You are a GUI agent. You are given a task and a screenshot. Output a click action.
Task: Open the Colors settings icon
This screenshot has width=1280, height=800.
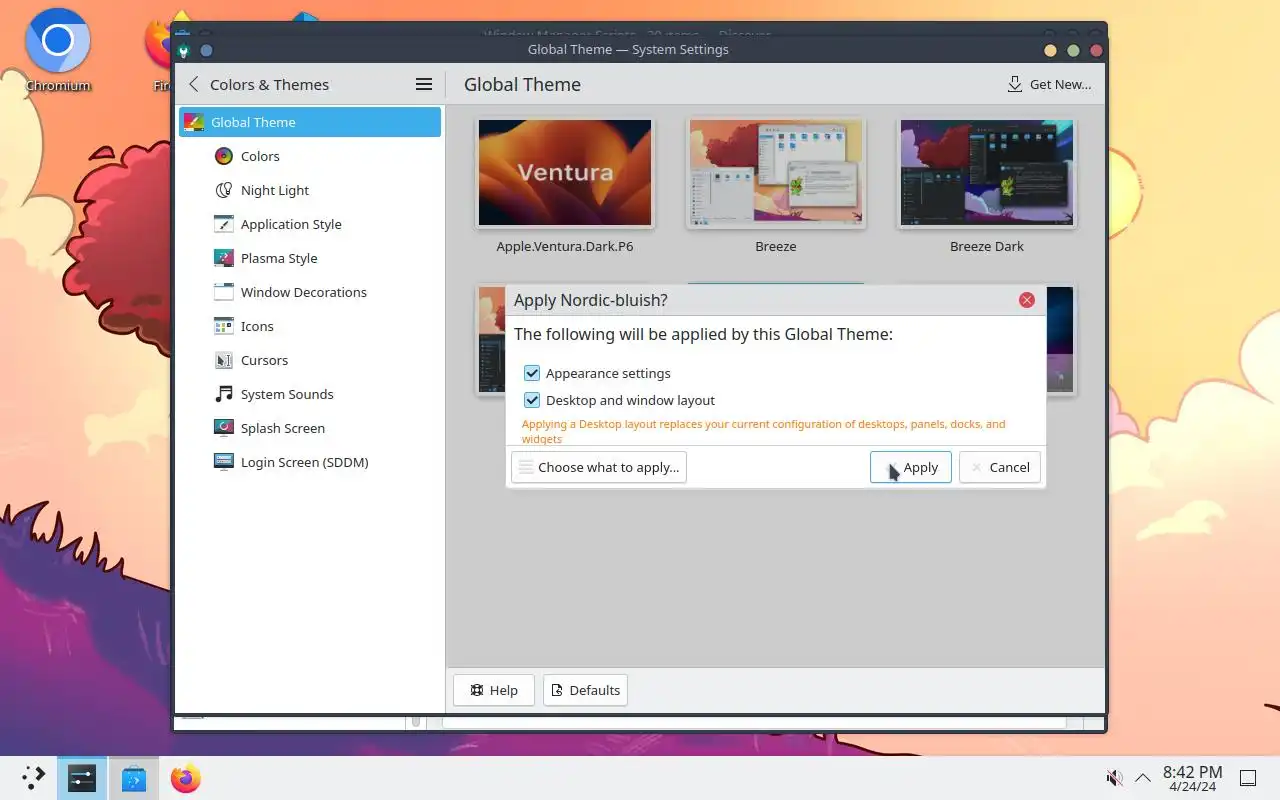pos(224,156)
